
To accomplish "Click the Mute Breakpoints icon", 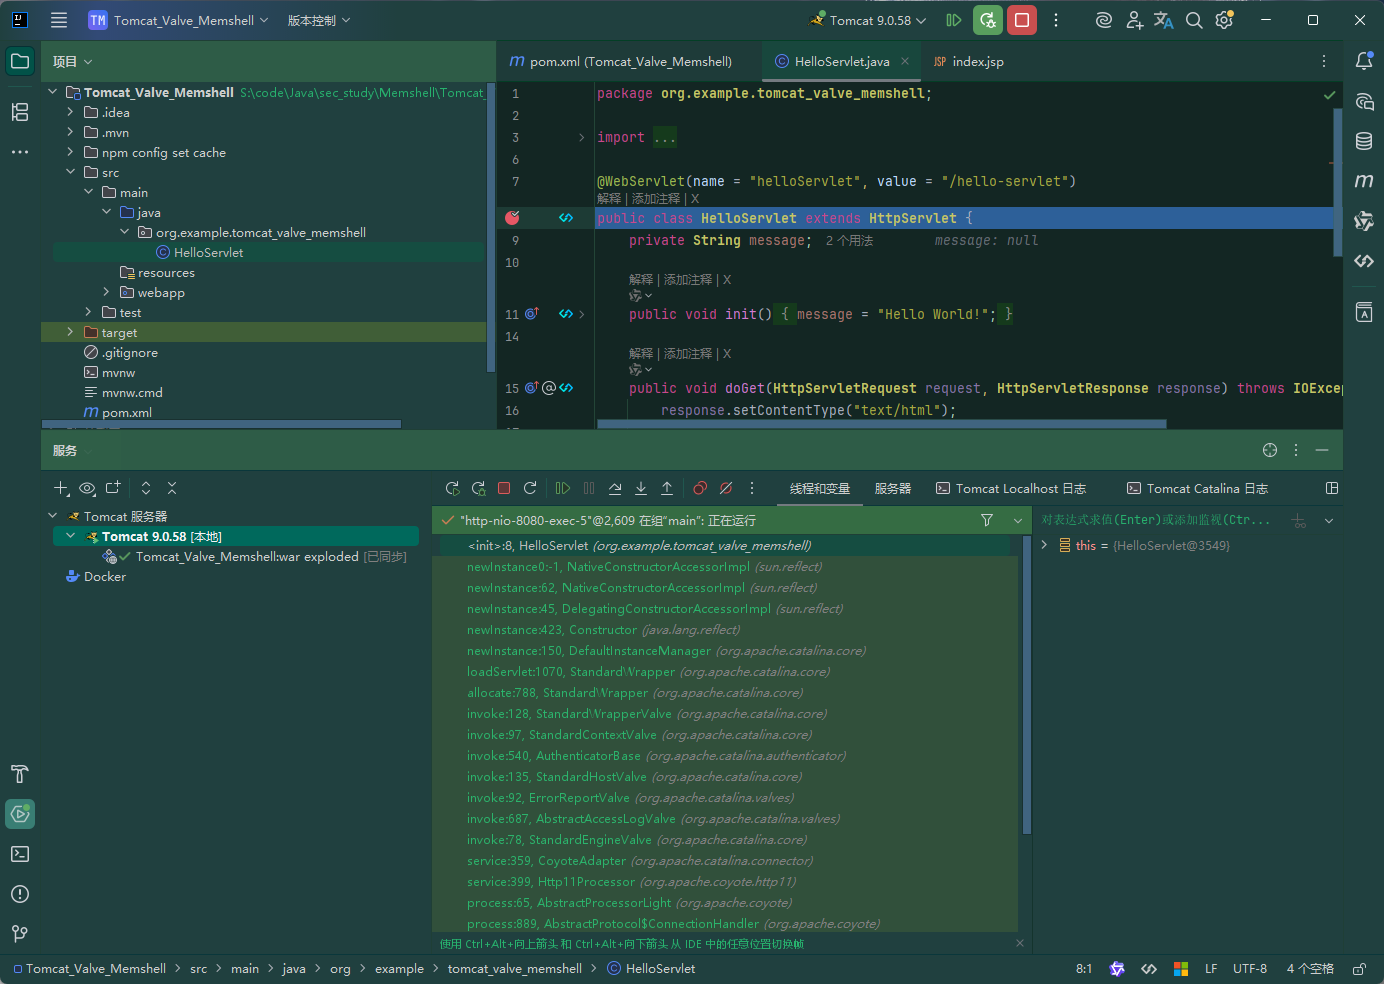I will pos(726,489).
